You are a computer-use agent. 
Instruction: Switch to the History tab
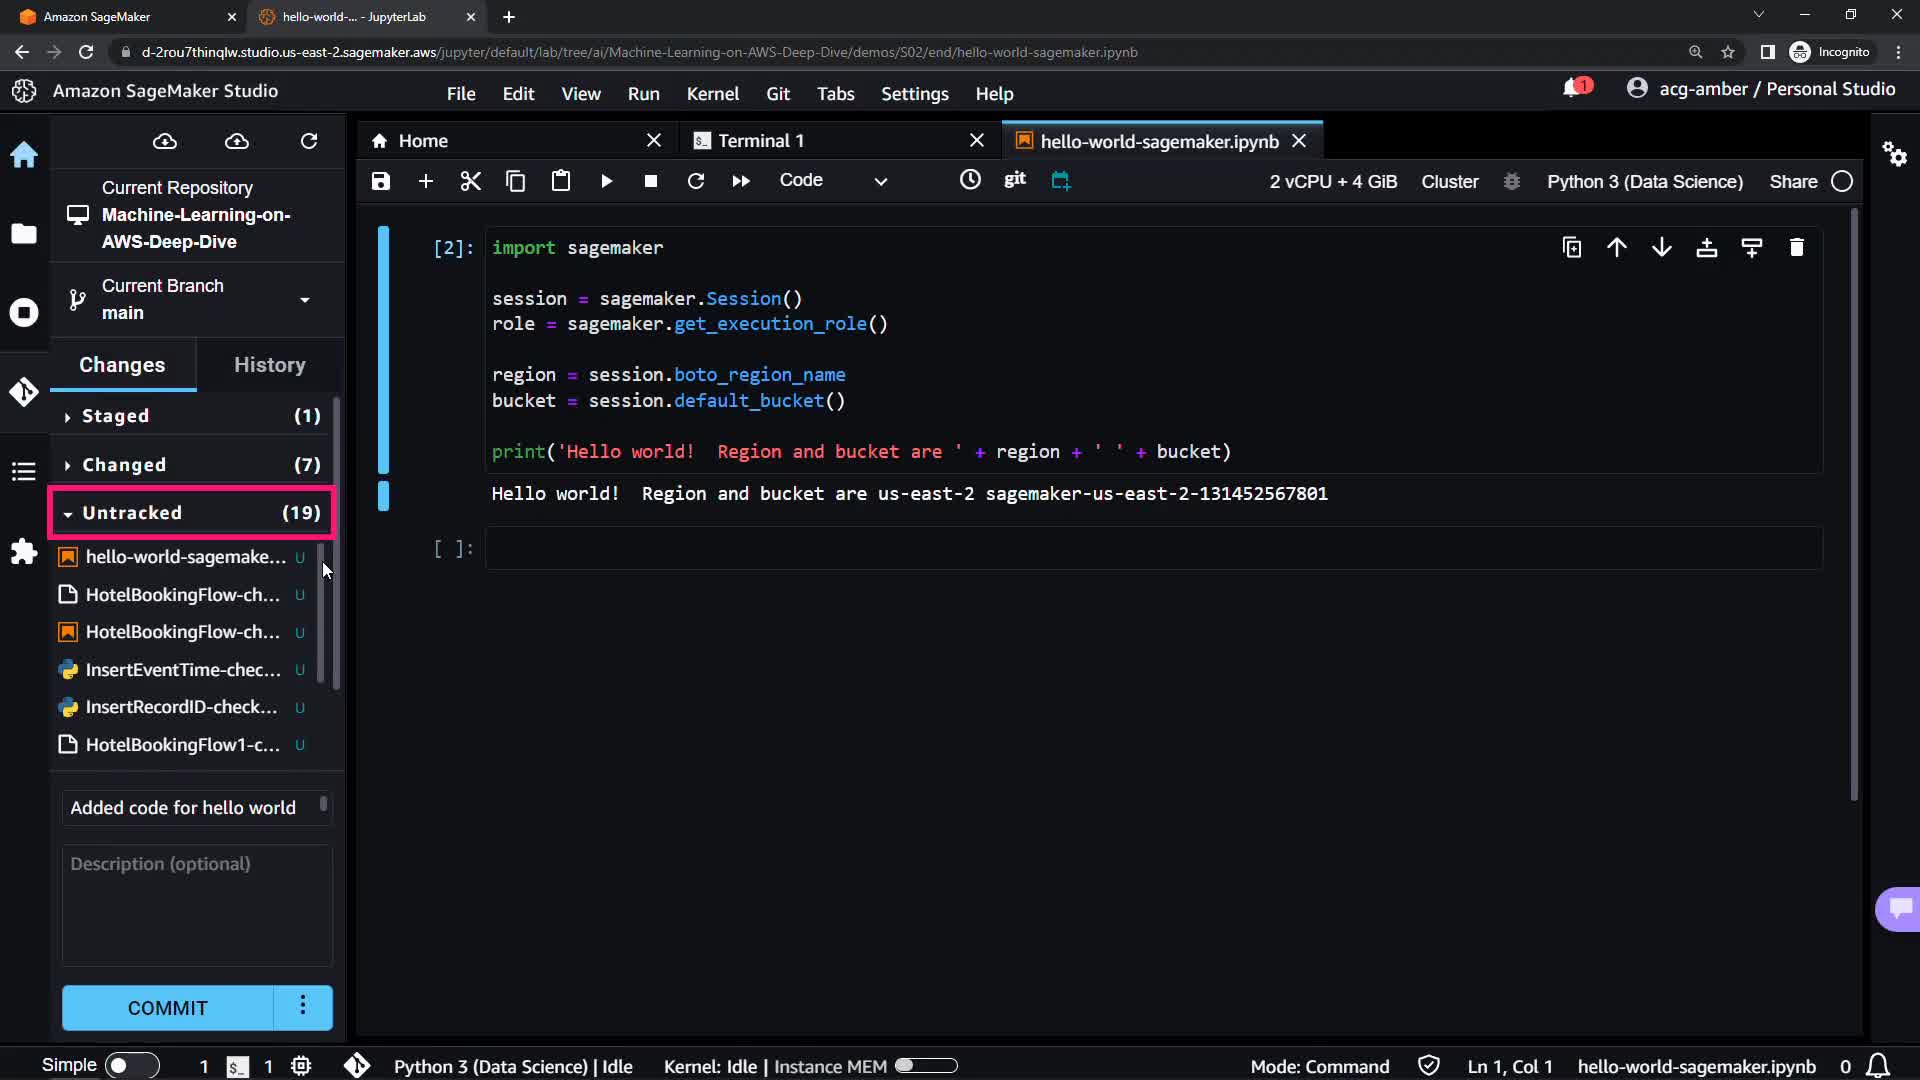(x=269, y=365)
